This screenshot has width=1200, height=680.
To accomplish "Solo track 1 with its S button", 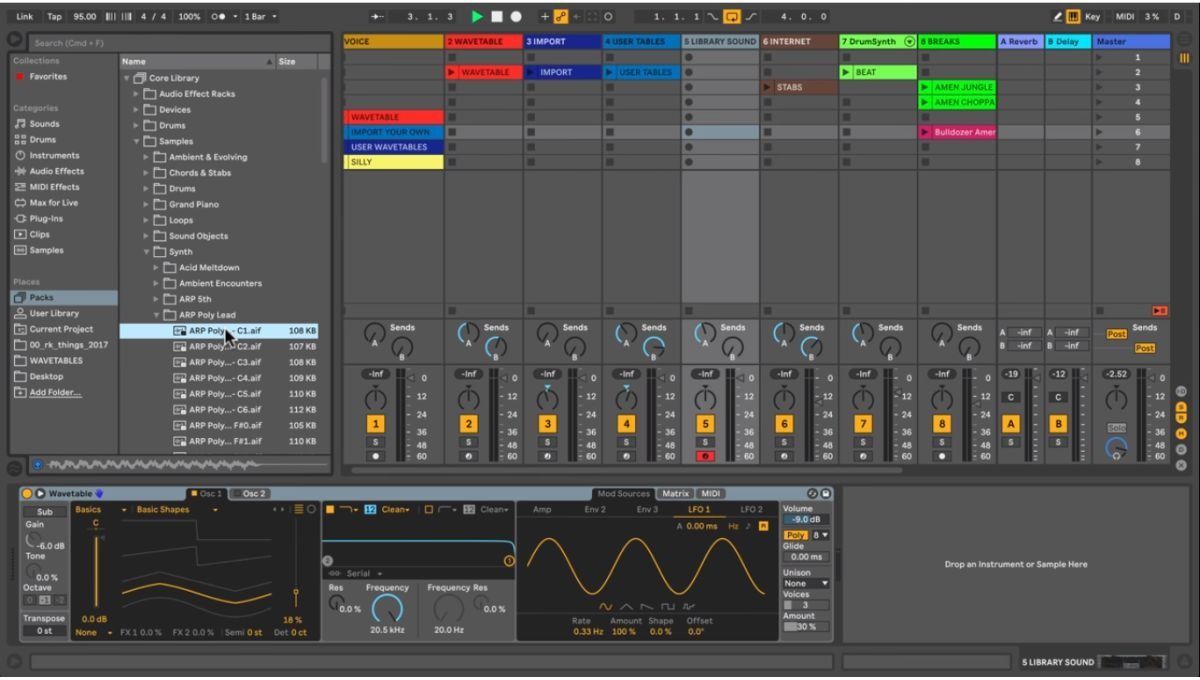I will 376,442.
